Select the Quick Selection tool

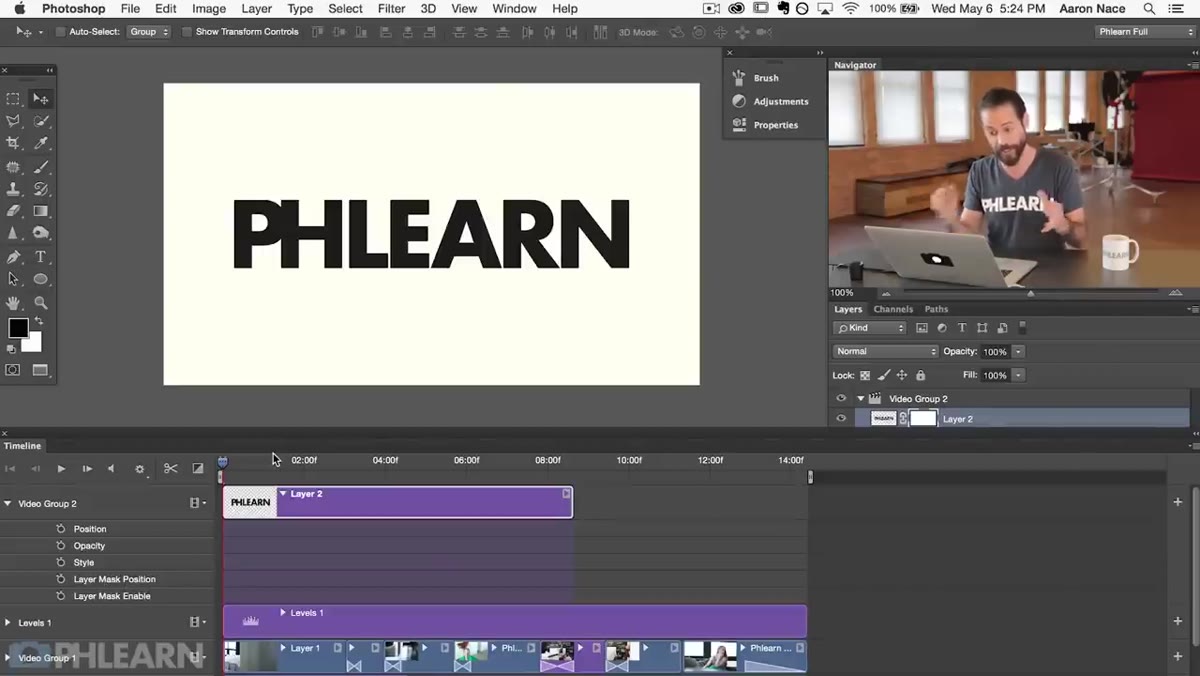41,121
